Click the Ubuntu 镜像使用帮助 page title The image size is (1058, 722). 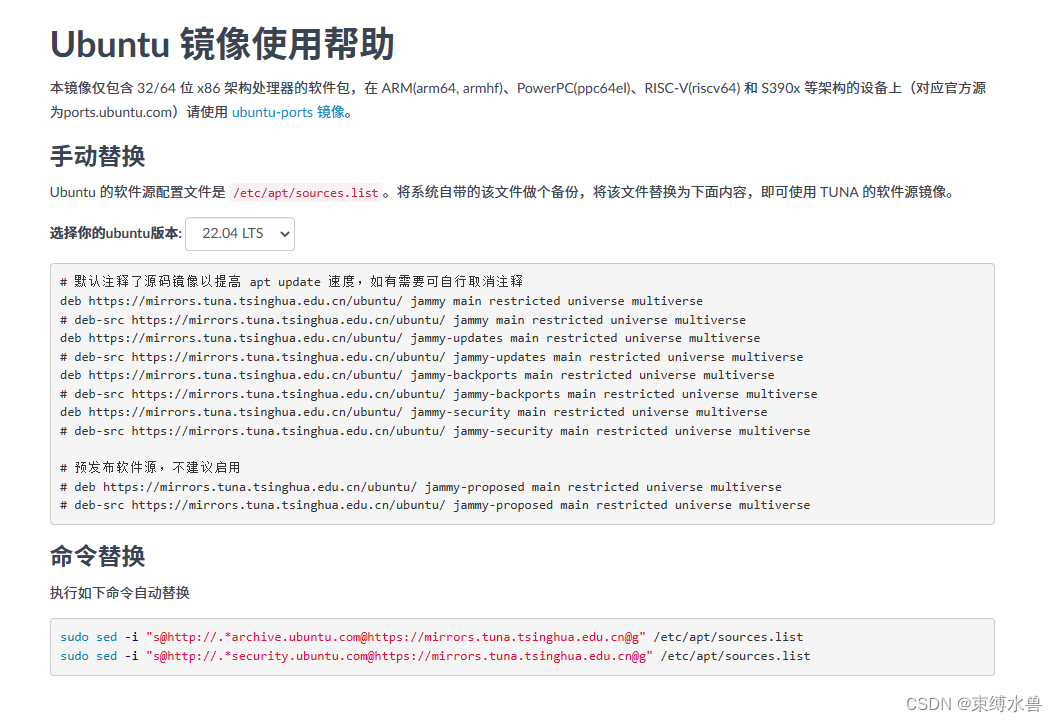tap(222, 45)
